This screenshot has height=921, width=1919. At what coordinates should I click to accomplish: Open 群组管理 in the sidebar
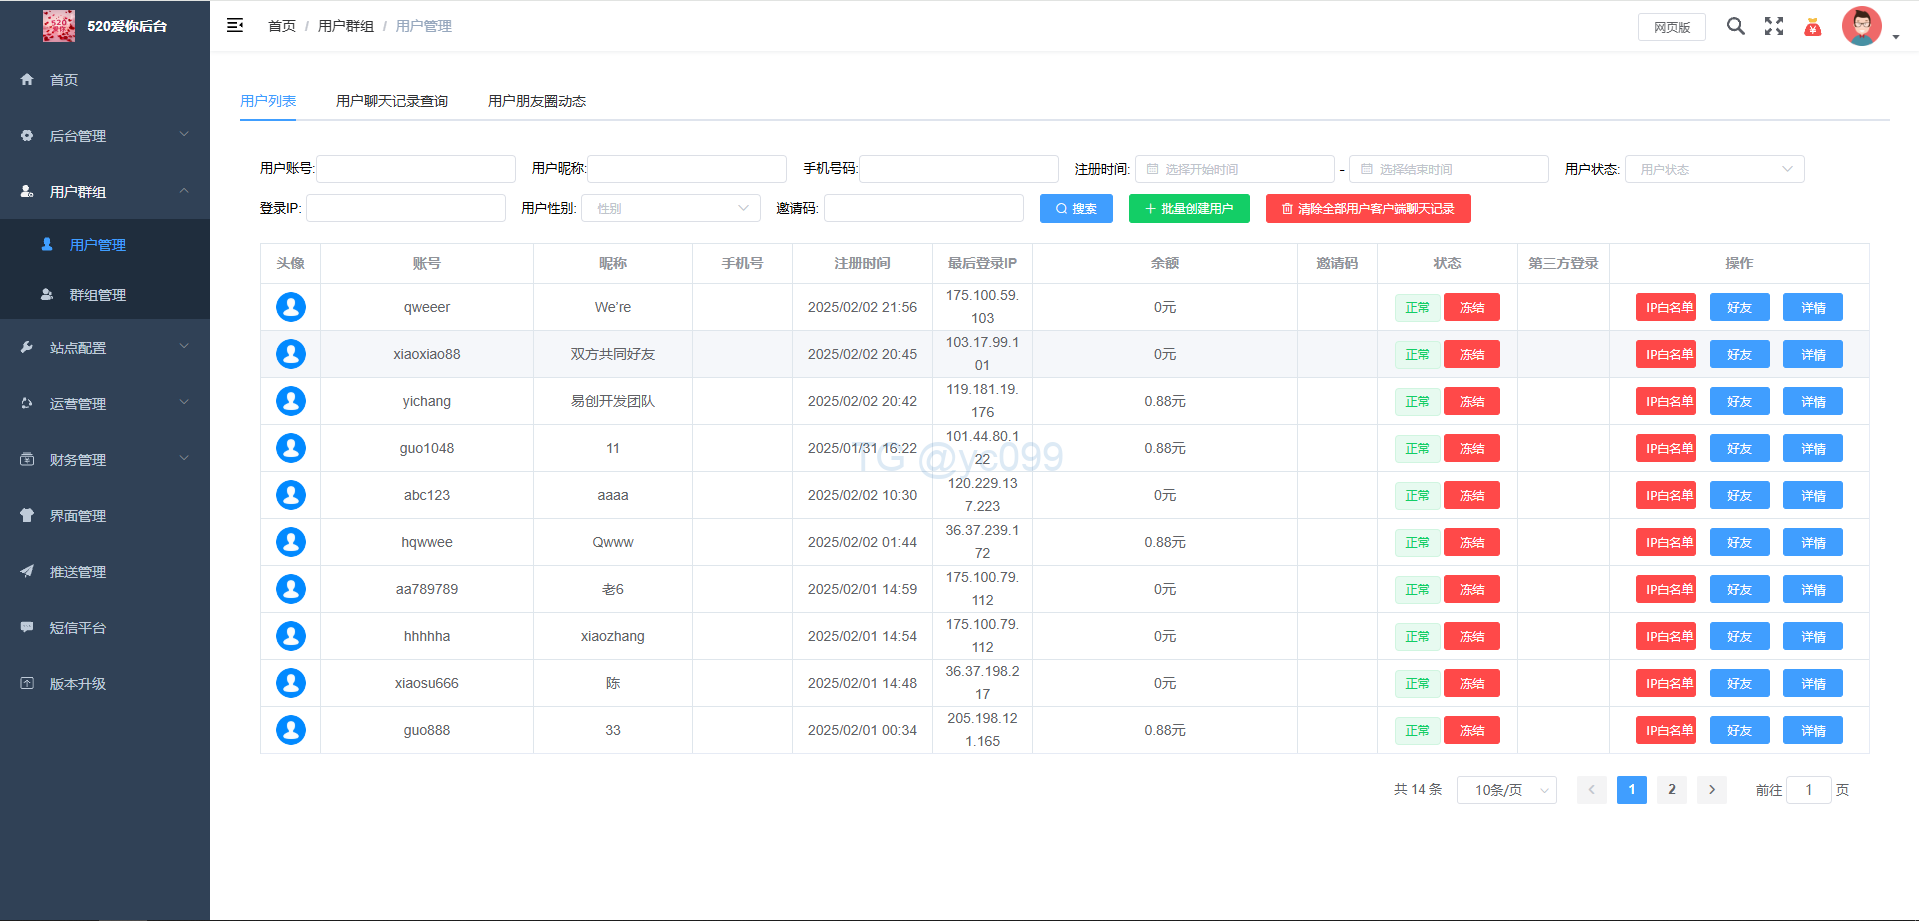[98, 295]
